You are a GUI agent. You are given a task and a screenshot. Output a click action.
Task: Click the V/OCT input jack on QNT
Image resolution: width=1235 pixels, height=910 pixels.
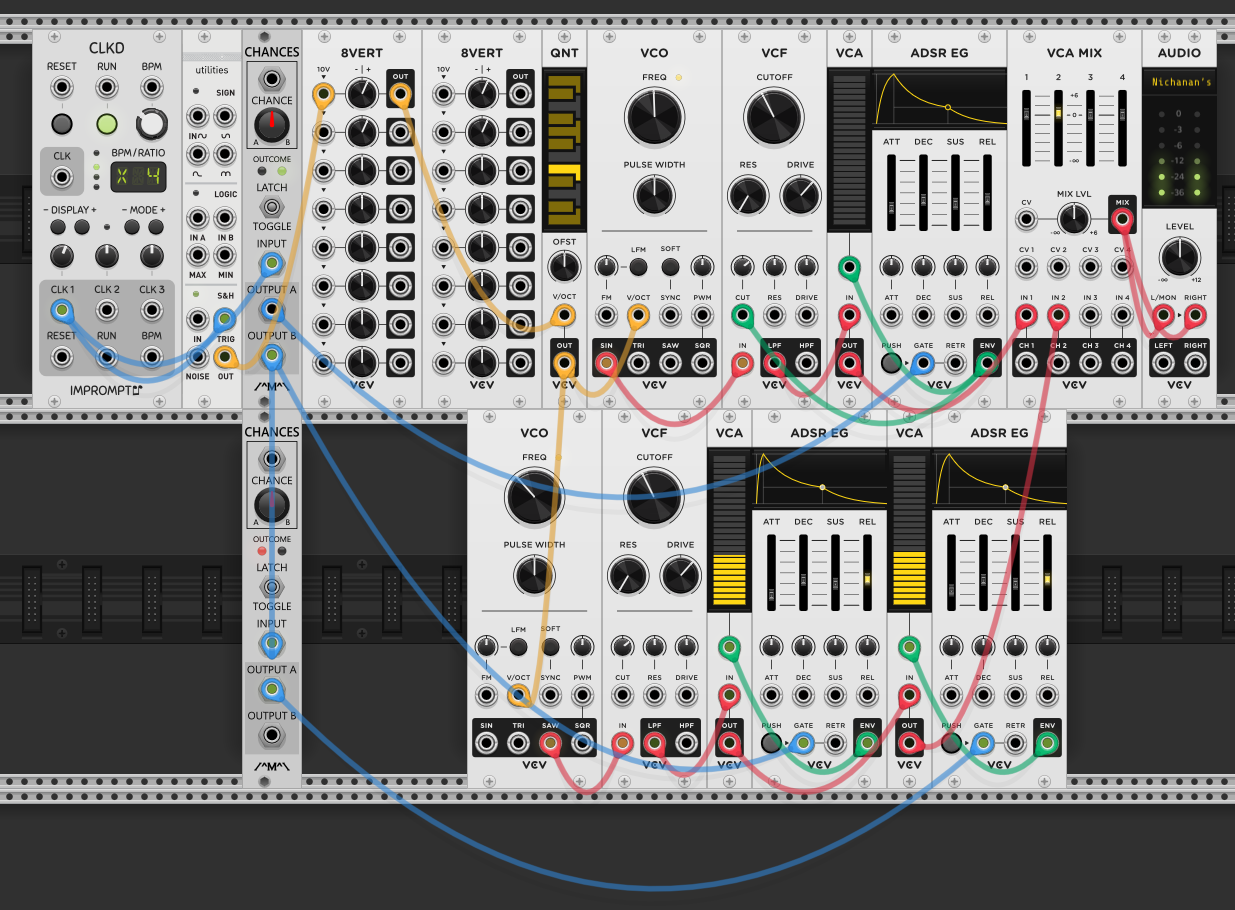click(564, 316)
